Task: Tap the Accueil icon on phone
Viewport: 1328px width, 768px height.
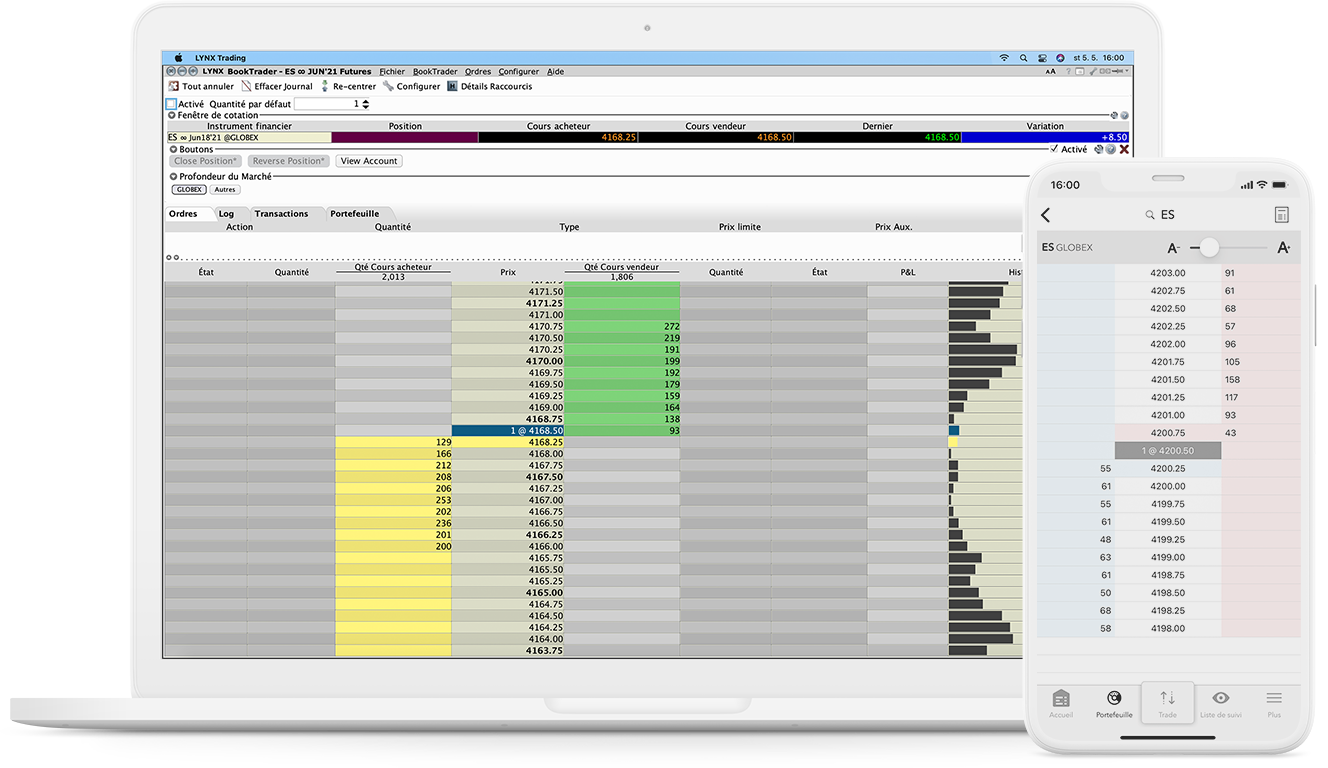Action: click(1061, 698)
